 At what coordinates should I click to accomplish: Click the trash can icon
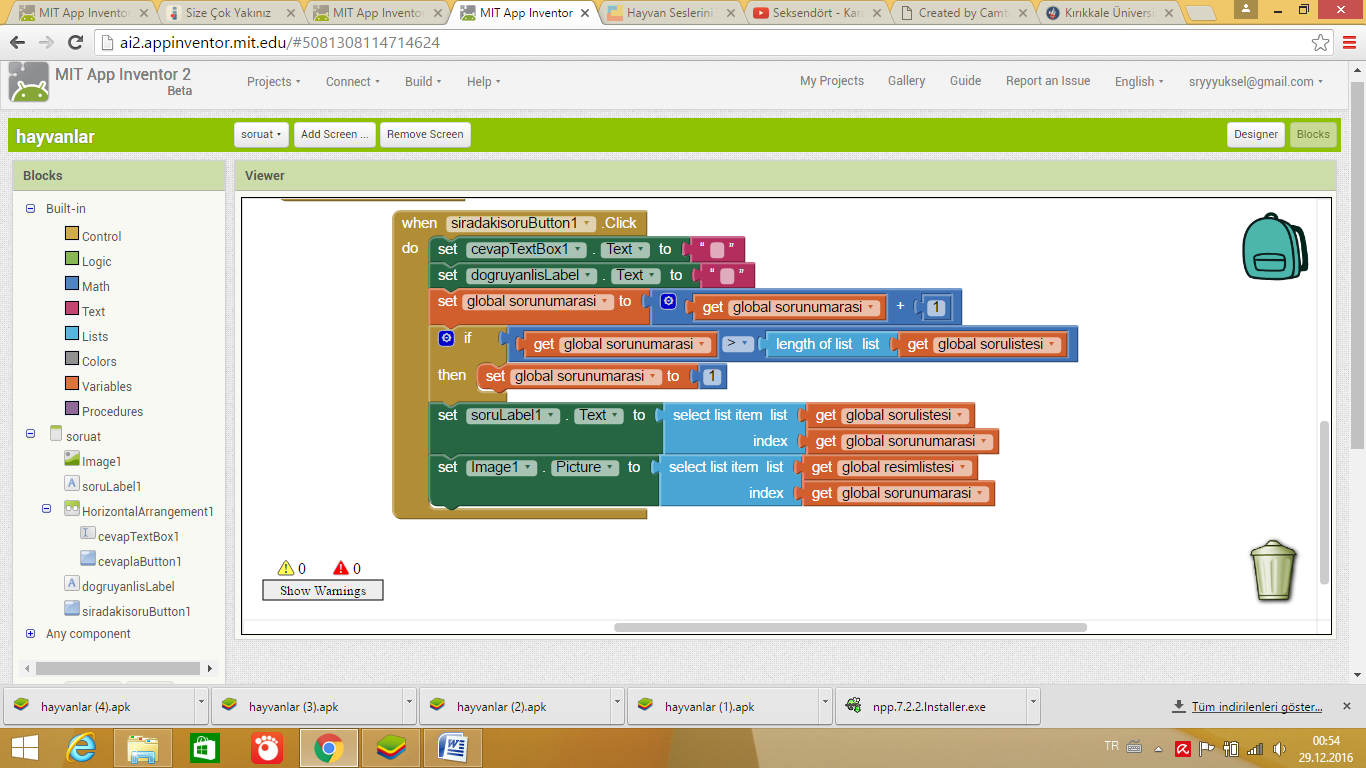pyautogui.click(x=1274, y=572)
